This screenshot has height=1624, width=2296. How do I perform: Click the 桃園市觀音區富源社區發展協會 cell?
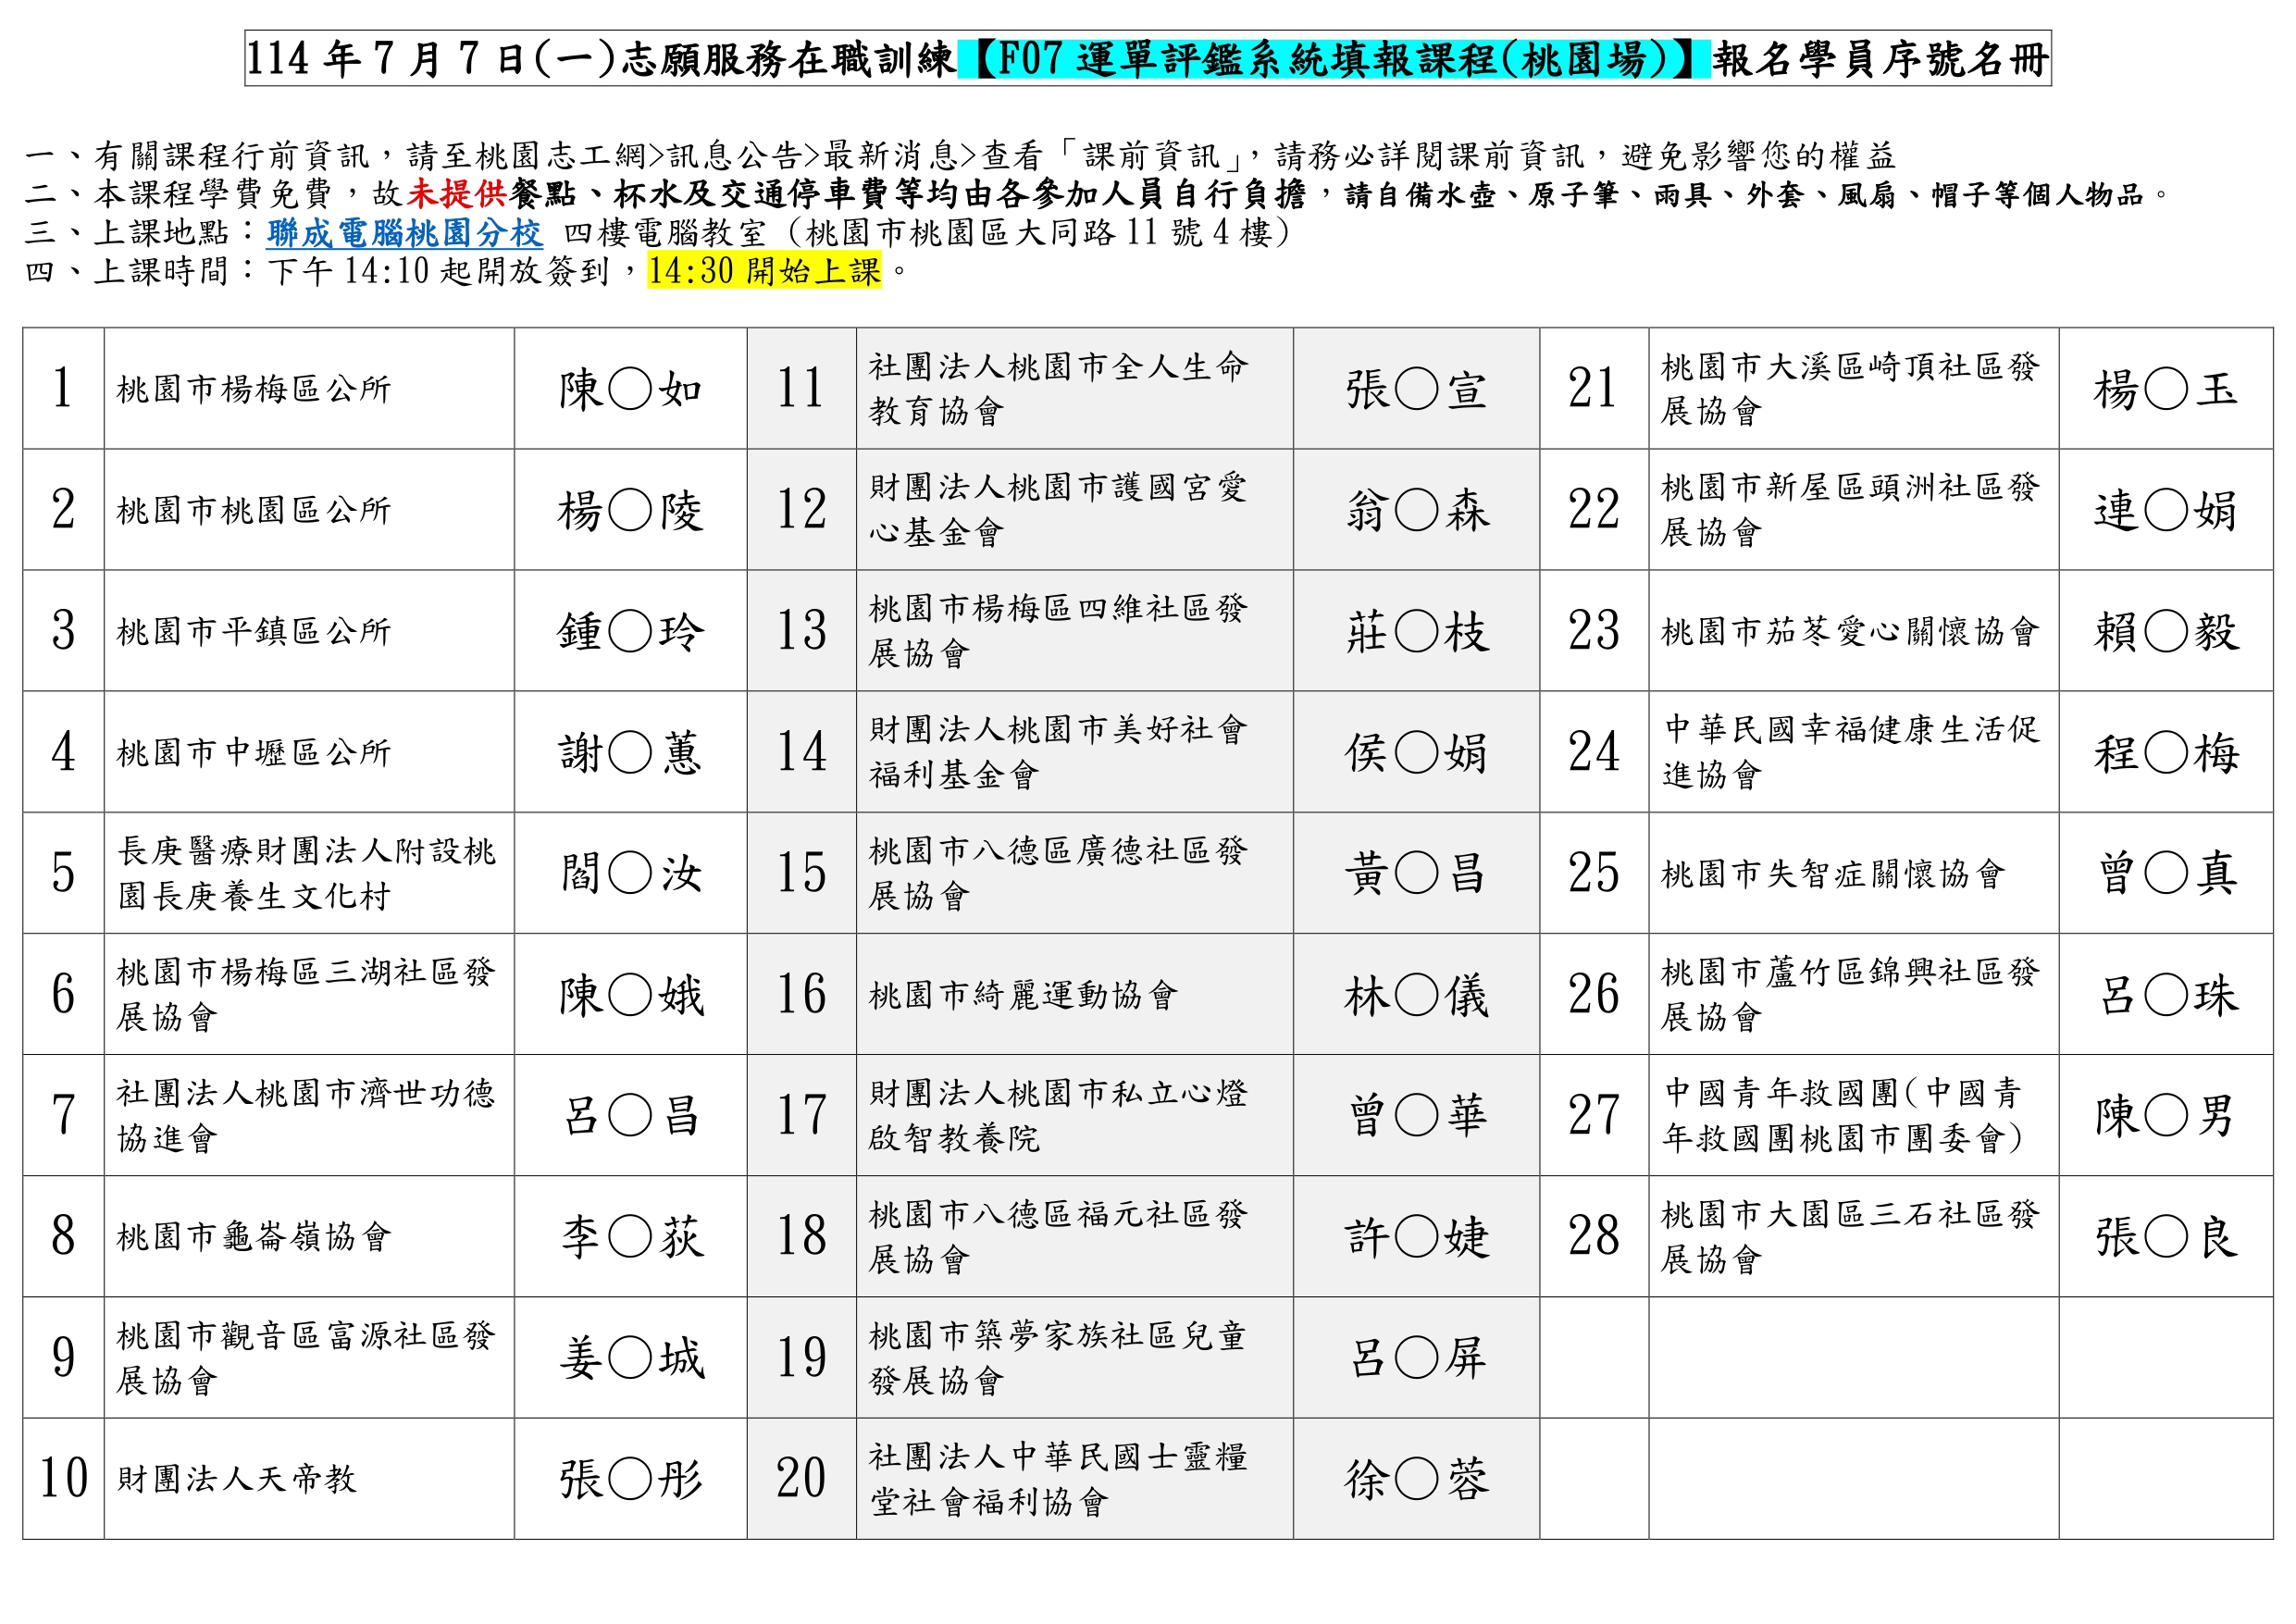309,1357
